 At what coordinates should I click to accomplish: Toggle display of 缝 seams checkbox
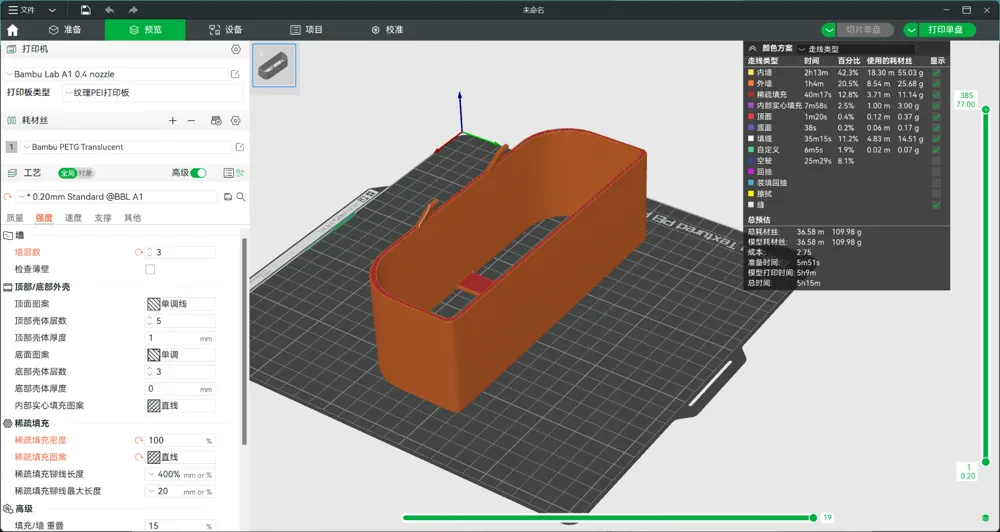tap(936, 205)
